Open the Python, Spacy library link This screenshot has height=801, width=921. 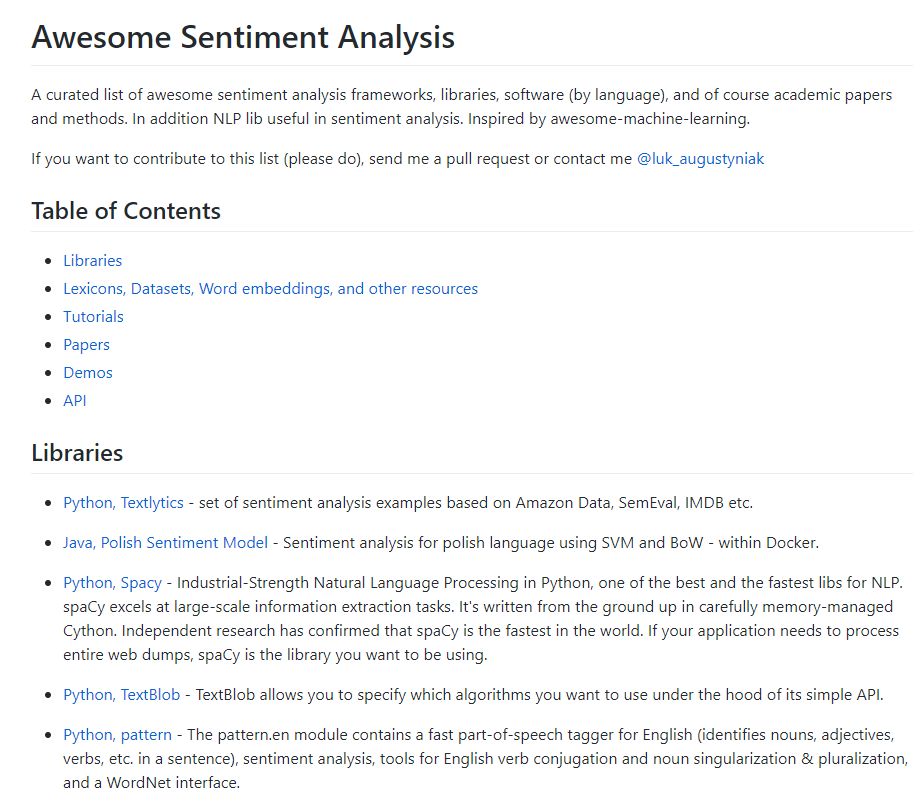[112, 583]
